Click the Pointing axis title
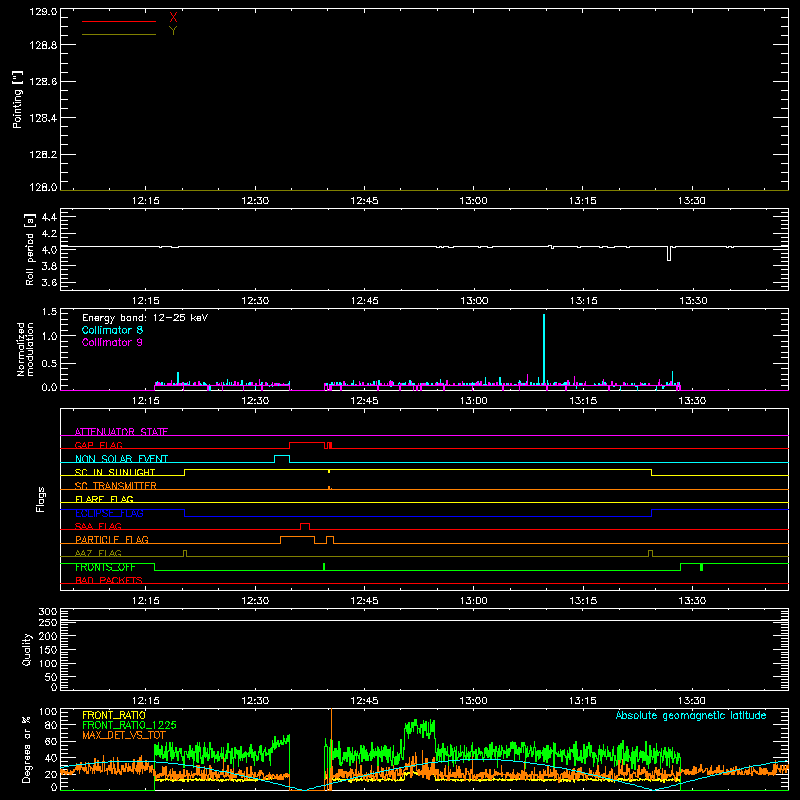Screen dimensions: 800x800 click(18, 99)
